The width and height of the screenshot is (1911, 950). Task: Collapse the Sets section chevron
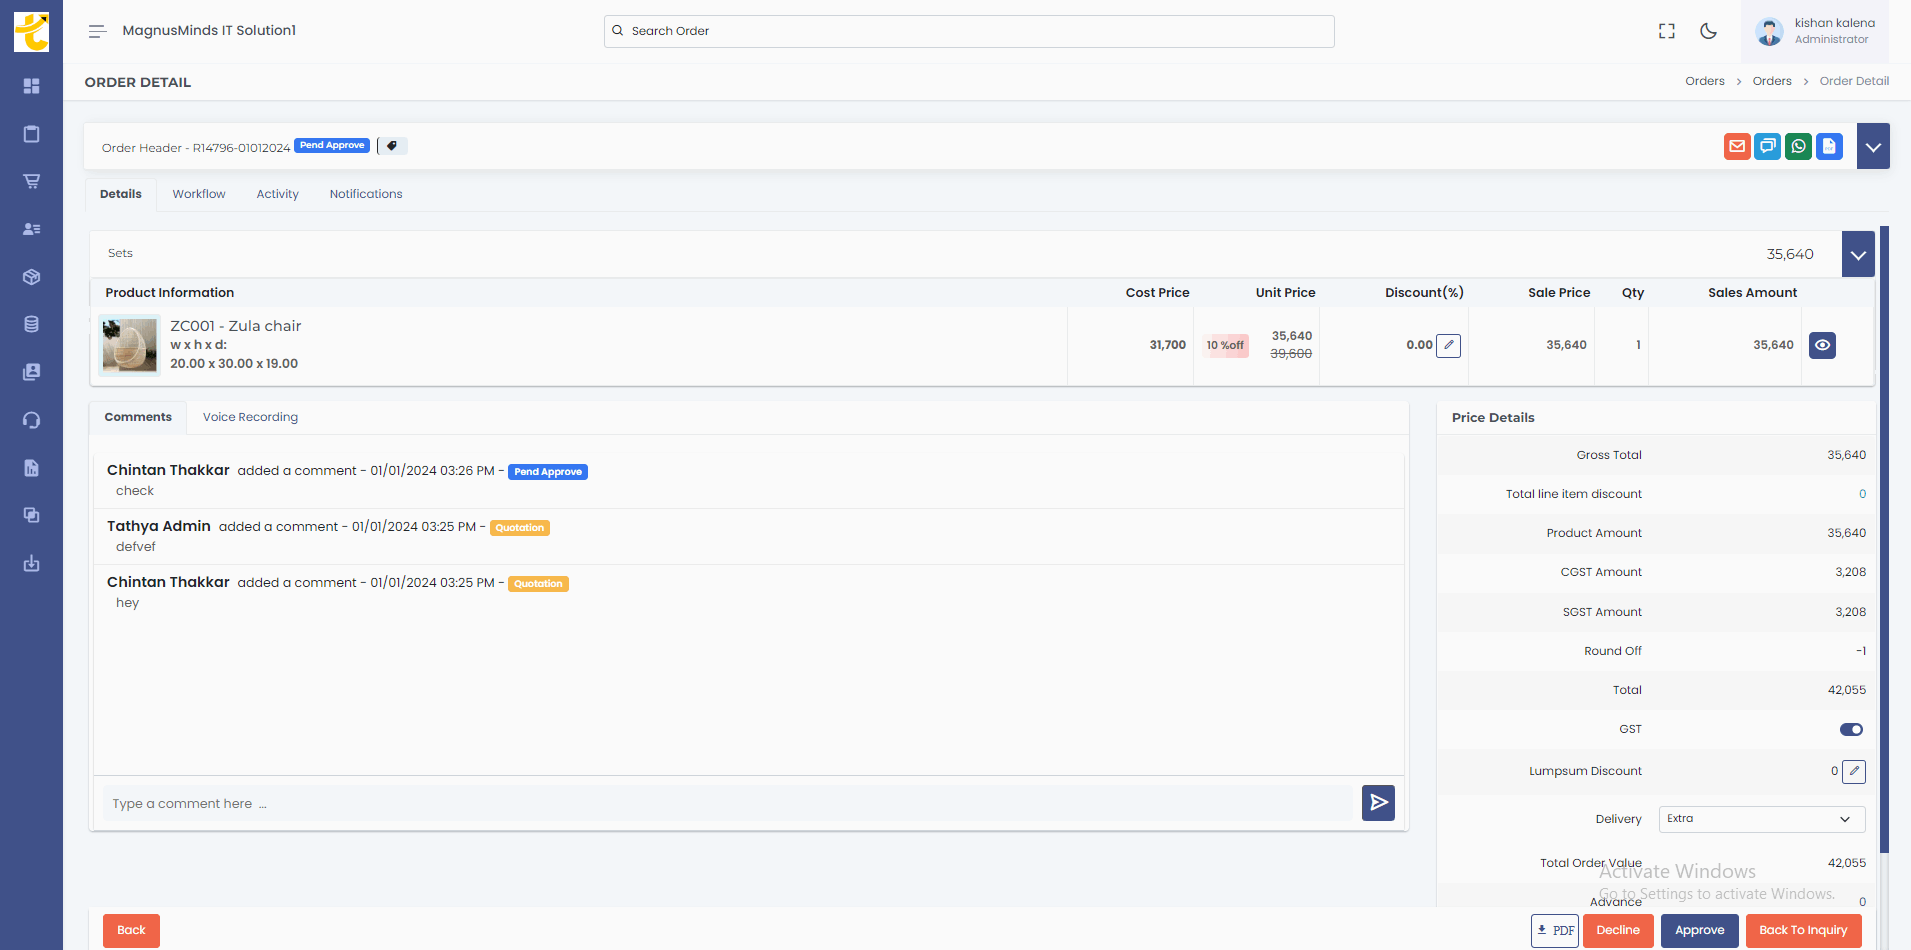click(x=1857, y=255)
